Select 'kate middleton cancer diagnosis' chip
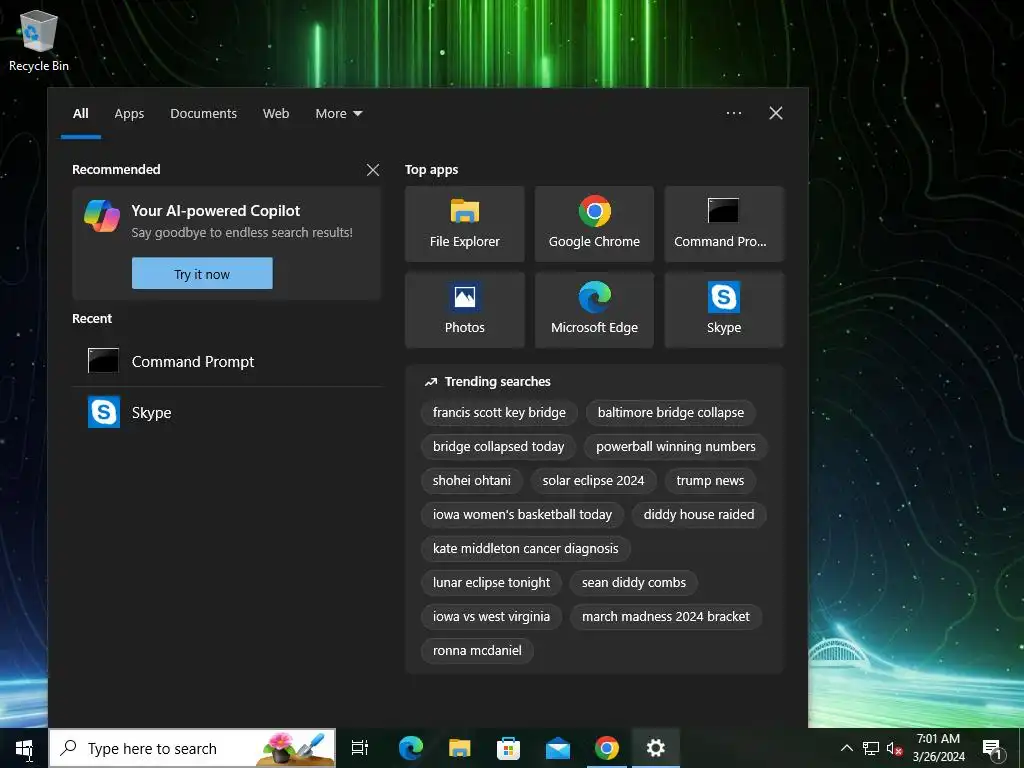This screenshot has width=1024, height=768. click(526, 549)
